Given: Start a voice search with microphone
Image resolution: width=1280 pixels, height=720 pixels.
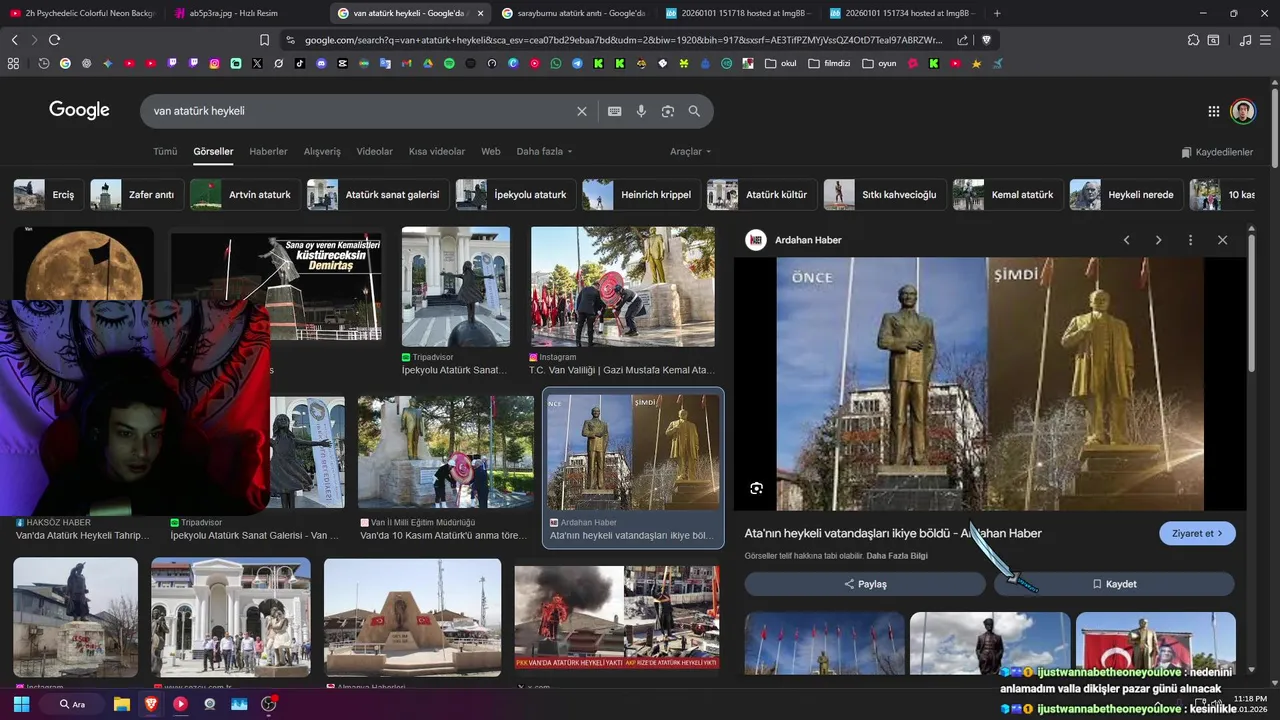Looking at the screenshot, I should coord(641,111).
